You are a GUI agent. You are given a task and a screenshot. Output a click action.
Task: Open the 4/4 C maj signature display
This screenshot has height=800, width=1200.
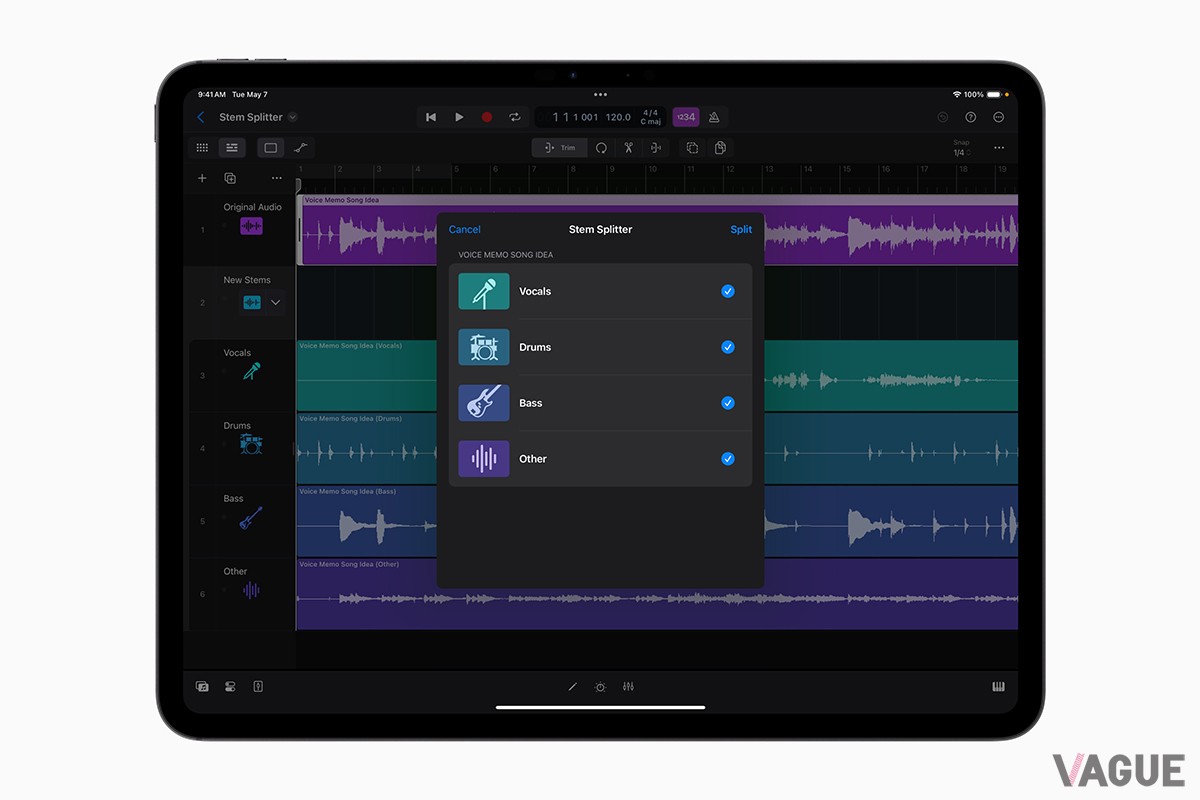pyautogui.click(x=651, y=117)
